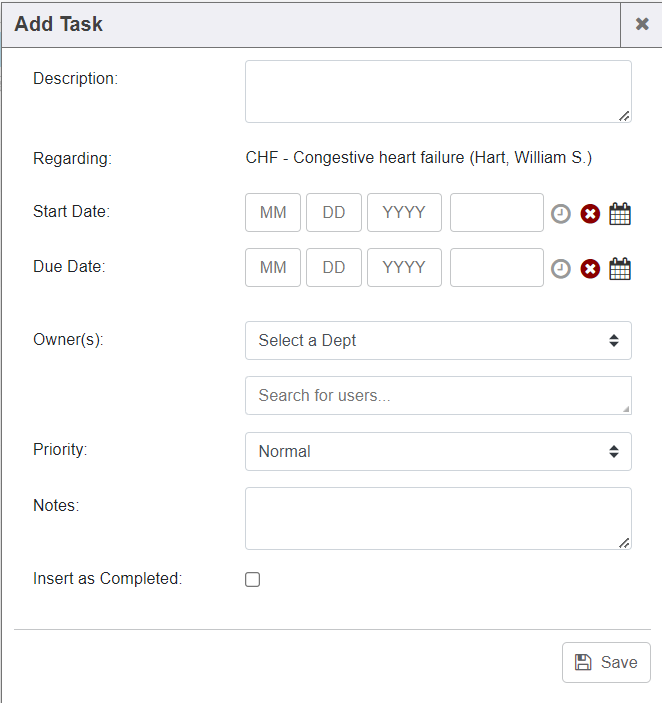The width and height of the screenshot is (662, 703).
Task: Click the Due Date clock icon
Action: click(561, 268)
